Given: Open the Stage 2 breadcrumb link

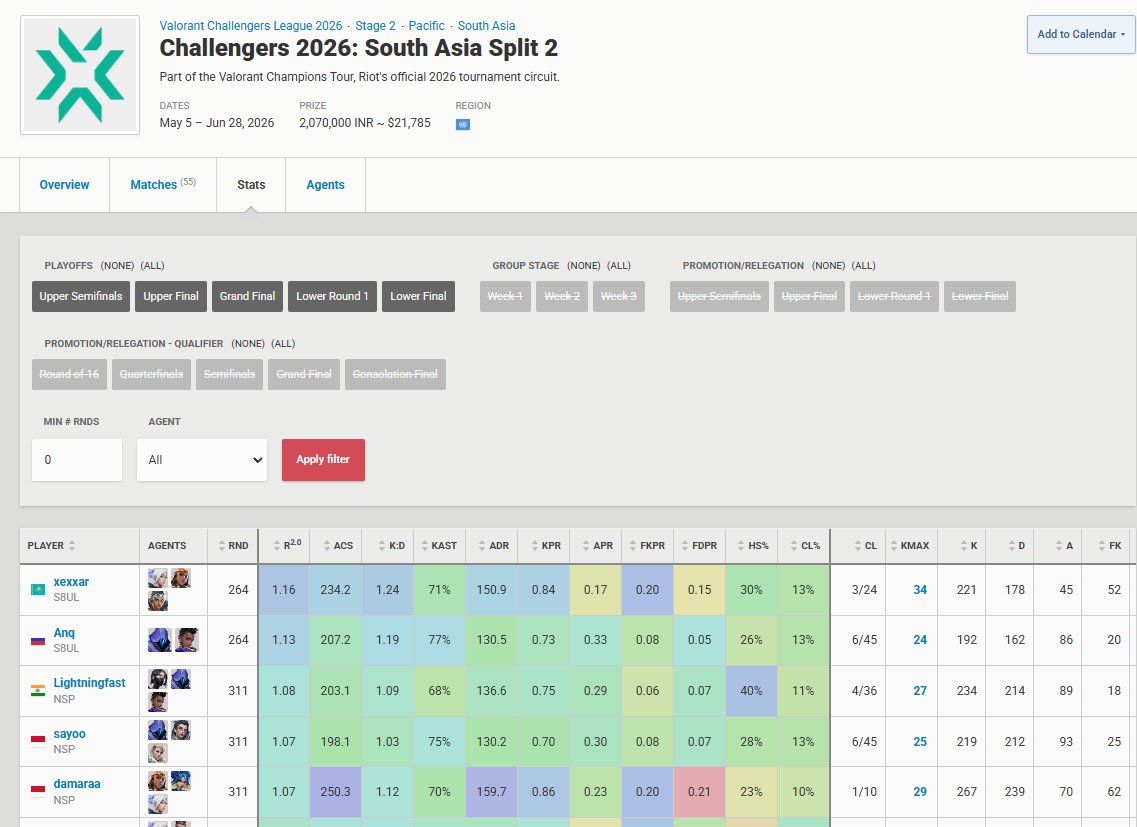Looking at the screenshot, I should click(x=376, y=25).
